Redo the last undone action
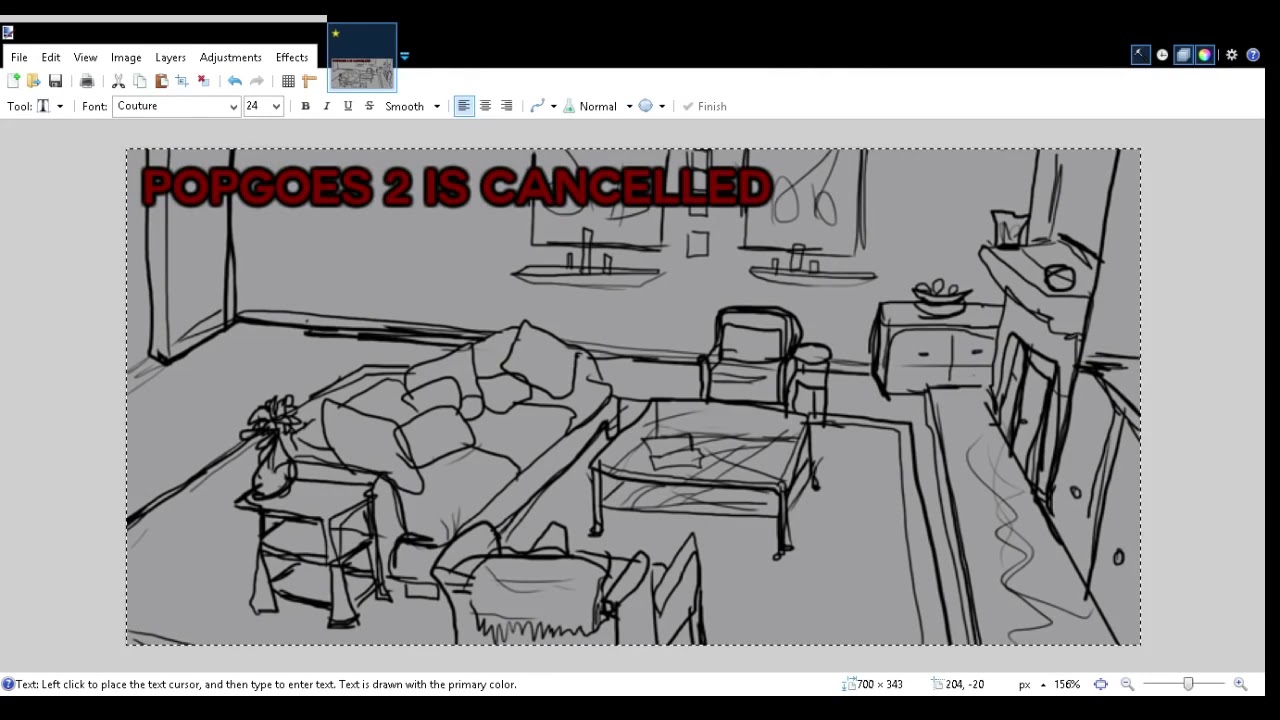The height and width of the screenshot is (720, 1280). click(257, 81)
